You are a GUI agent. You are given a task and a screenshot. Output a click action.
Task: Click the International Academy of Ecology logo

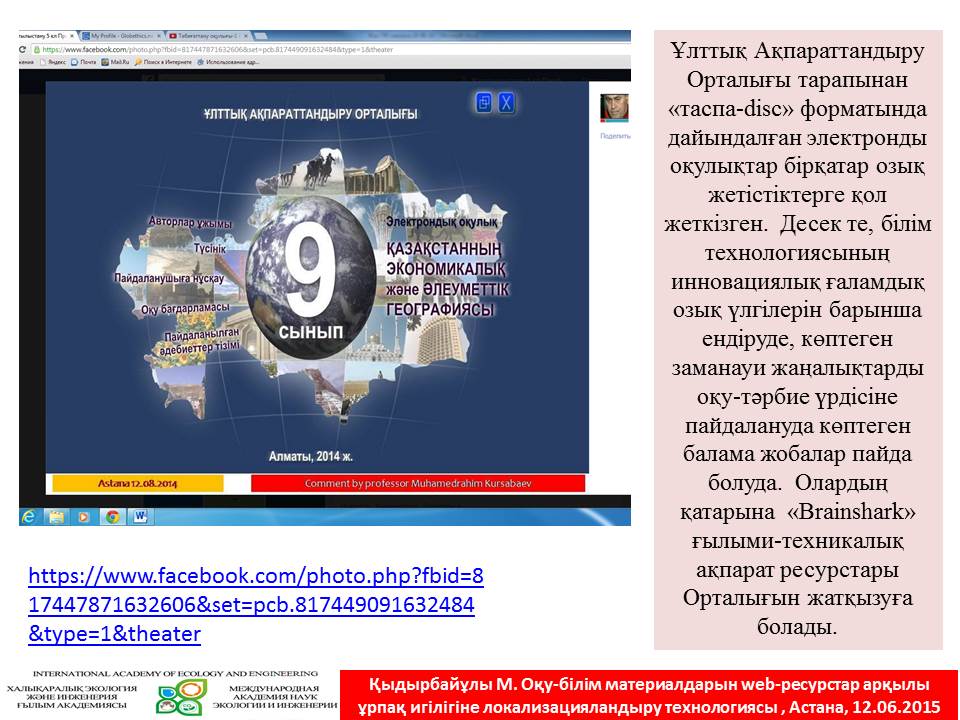pyautogui.click(x=182, y=697)
